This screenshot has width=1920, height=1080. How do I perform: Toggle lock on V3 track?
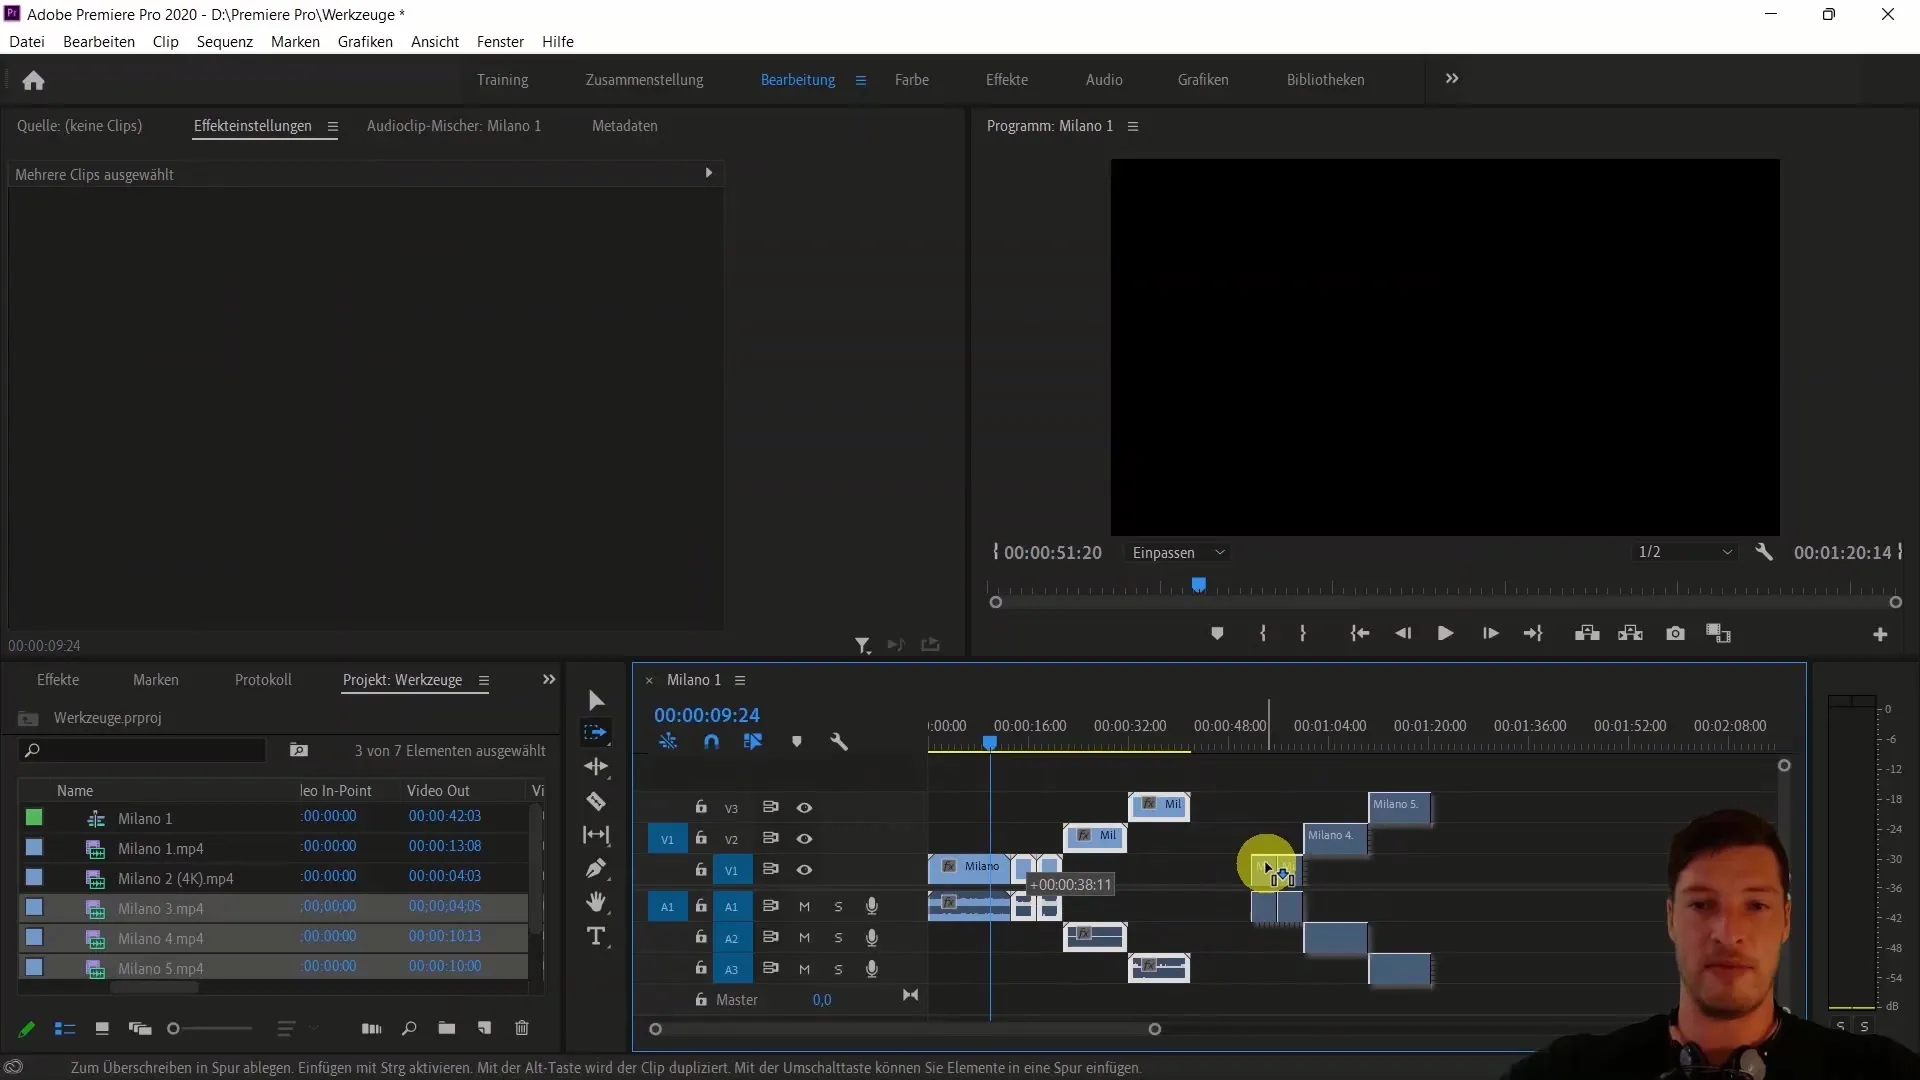(701, 807)
